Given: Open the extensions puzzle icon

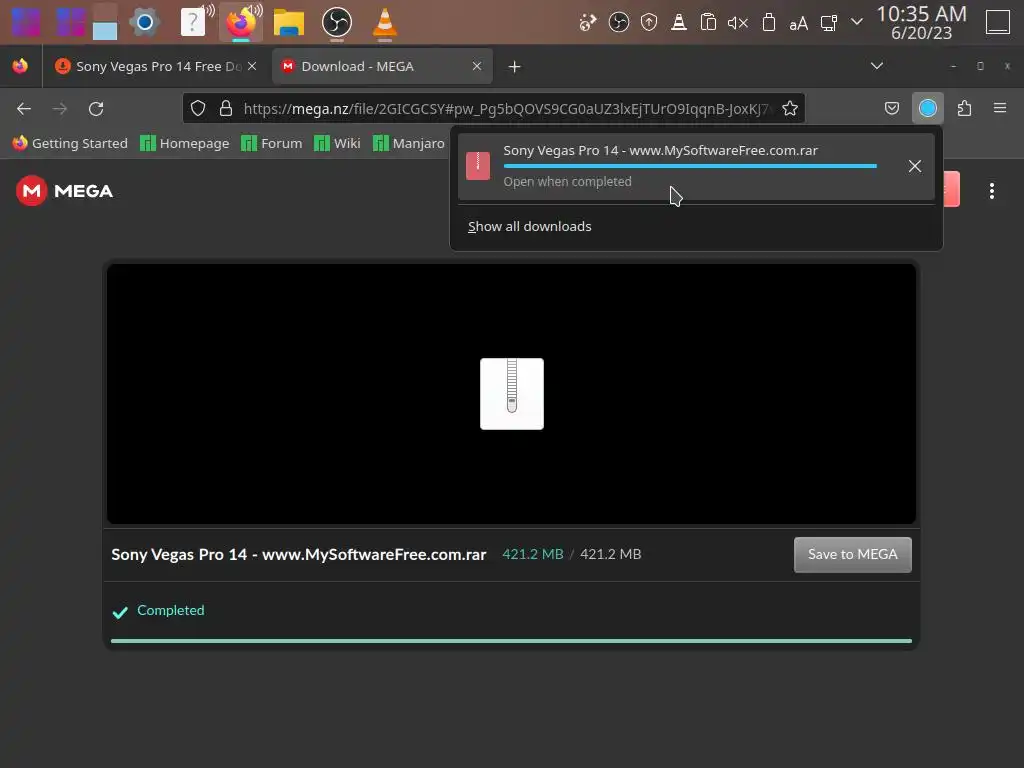Looking at the screenshot, I should coord(964,108).
